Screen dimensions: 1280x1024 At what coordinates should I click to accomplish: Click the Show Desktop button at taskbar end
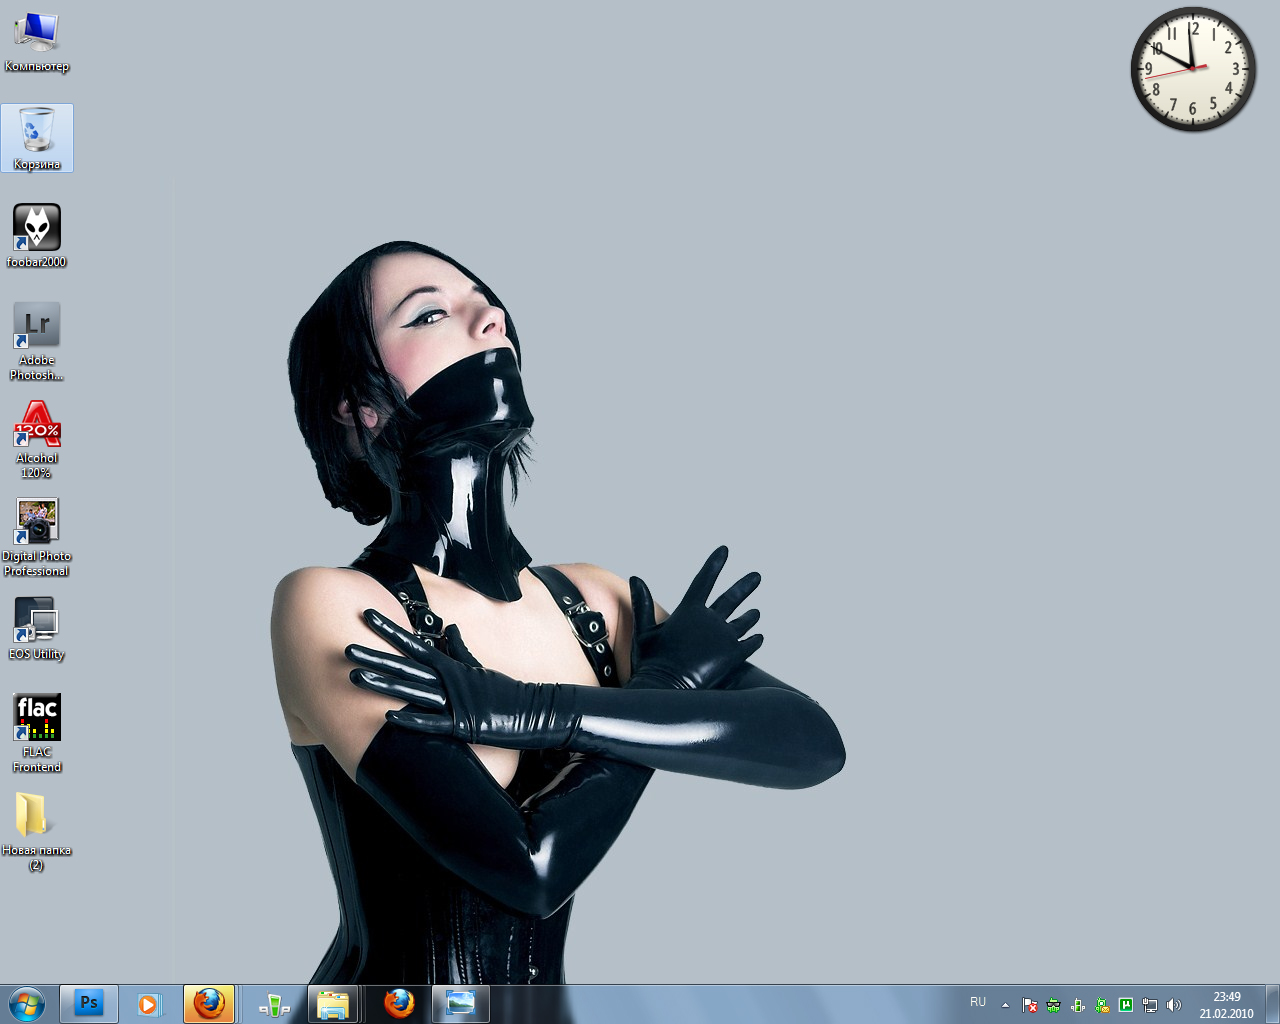tap(1272, 1004)
